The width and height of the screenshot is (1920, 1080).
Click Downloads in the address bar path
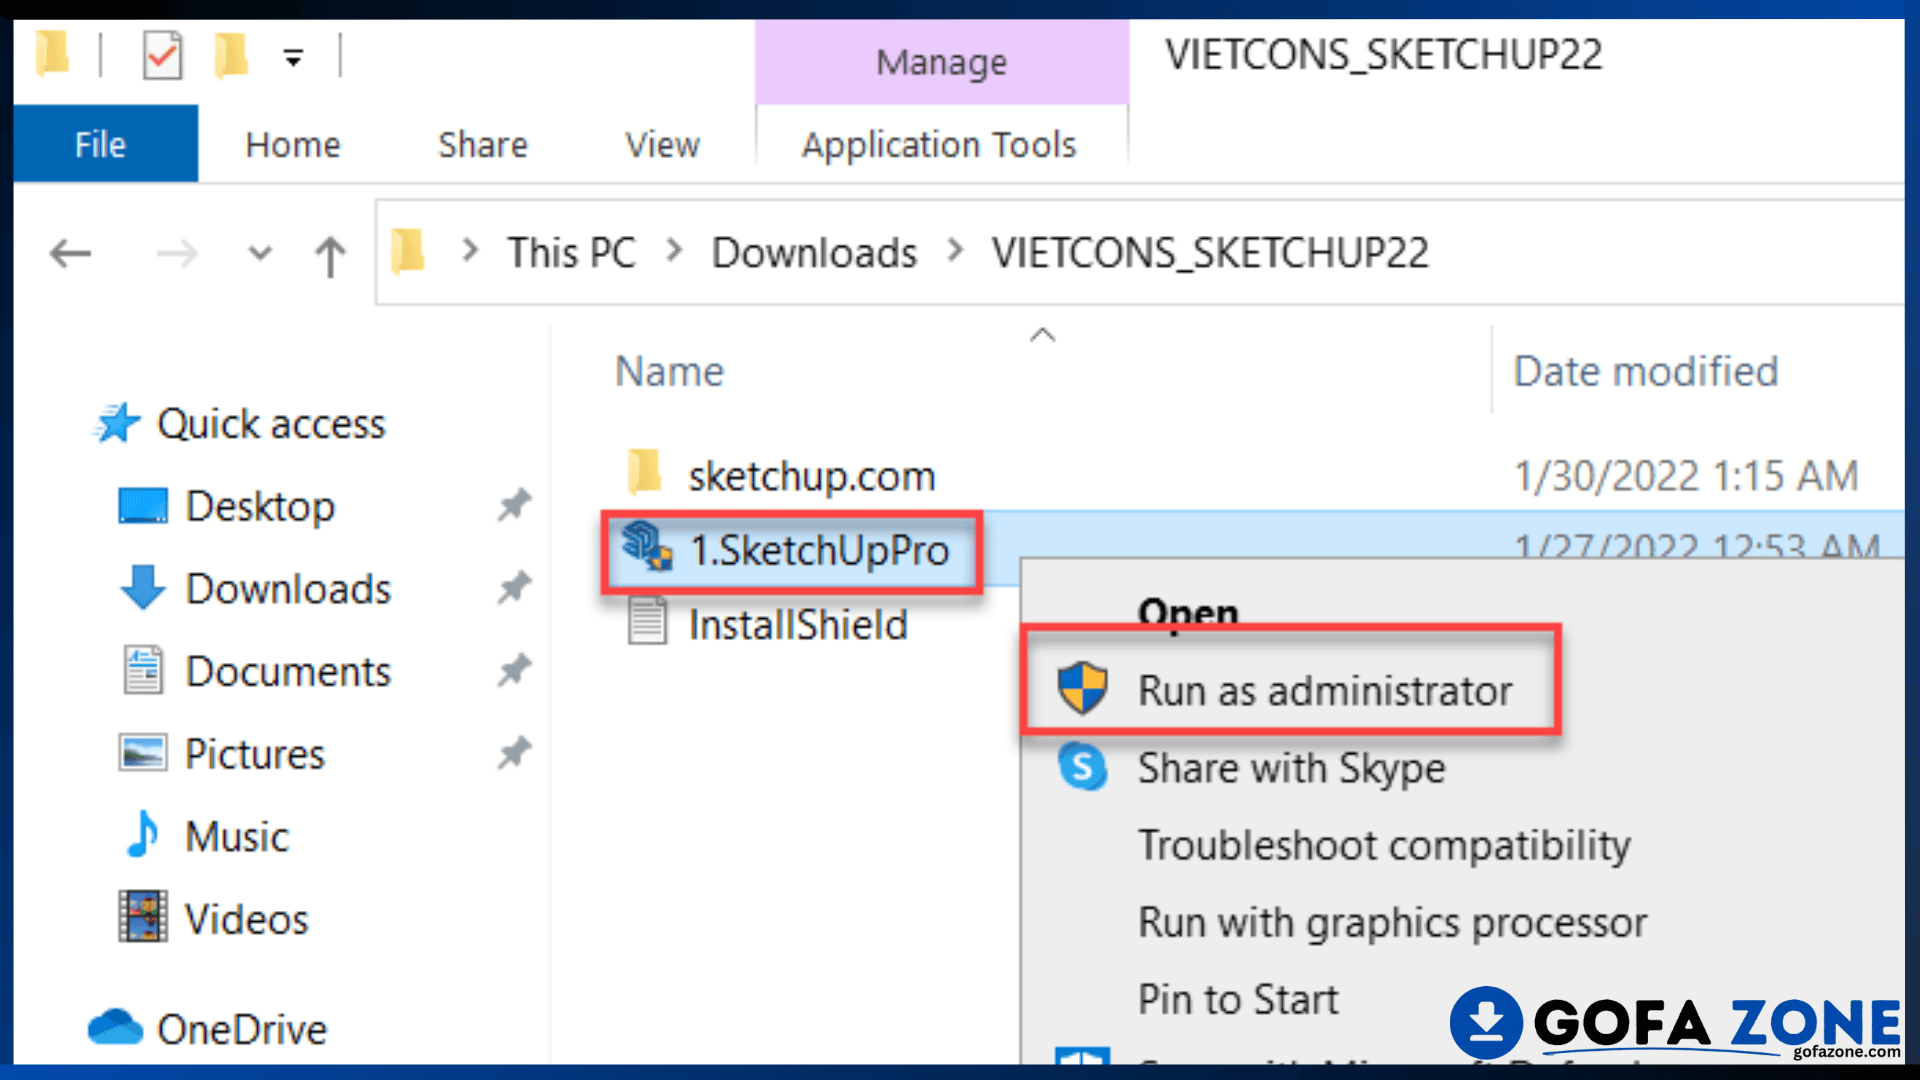pyautogui.click(x=814, y=253)
